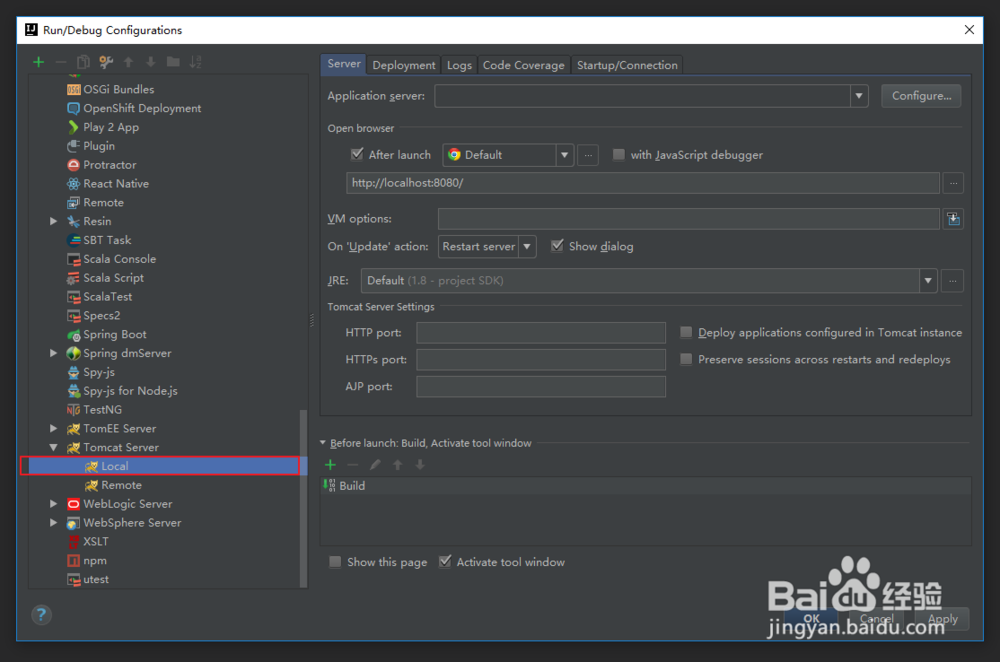Collapse the Before launch section

[323, 443]
